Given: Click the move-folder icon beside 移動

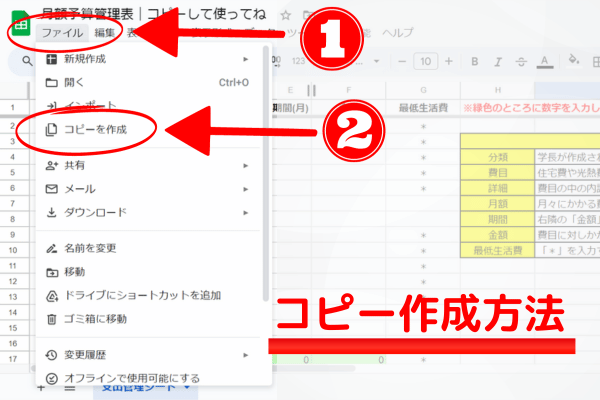Looking at the screenshot, I should click(52, 273).
